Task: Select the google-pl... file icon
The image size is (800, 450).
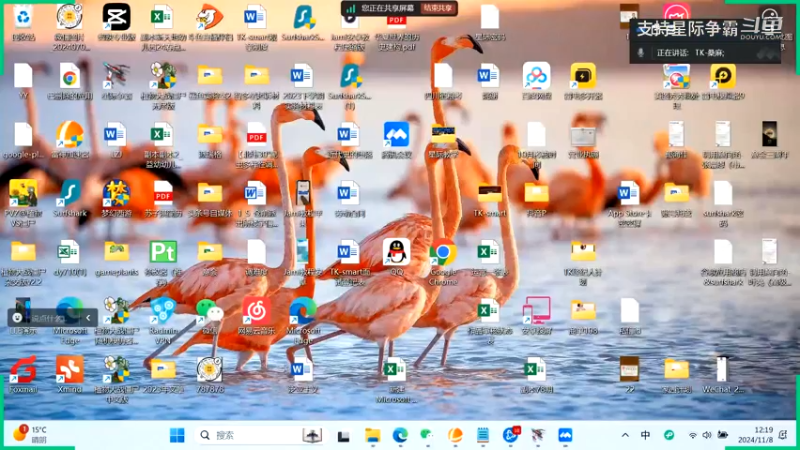Action: coord(23,135)
